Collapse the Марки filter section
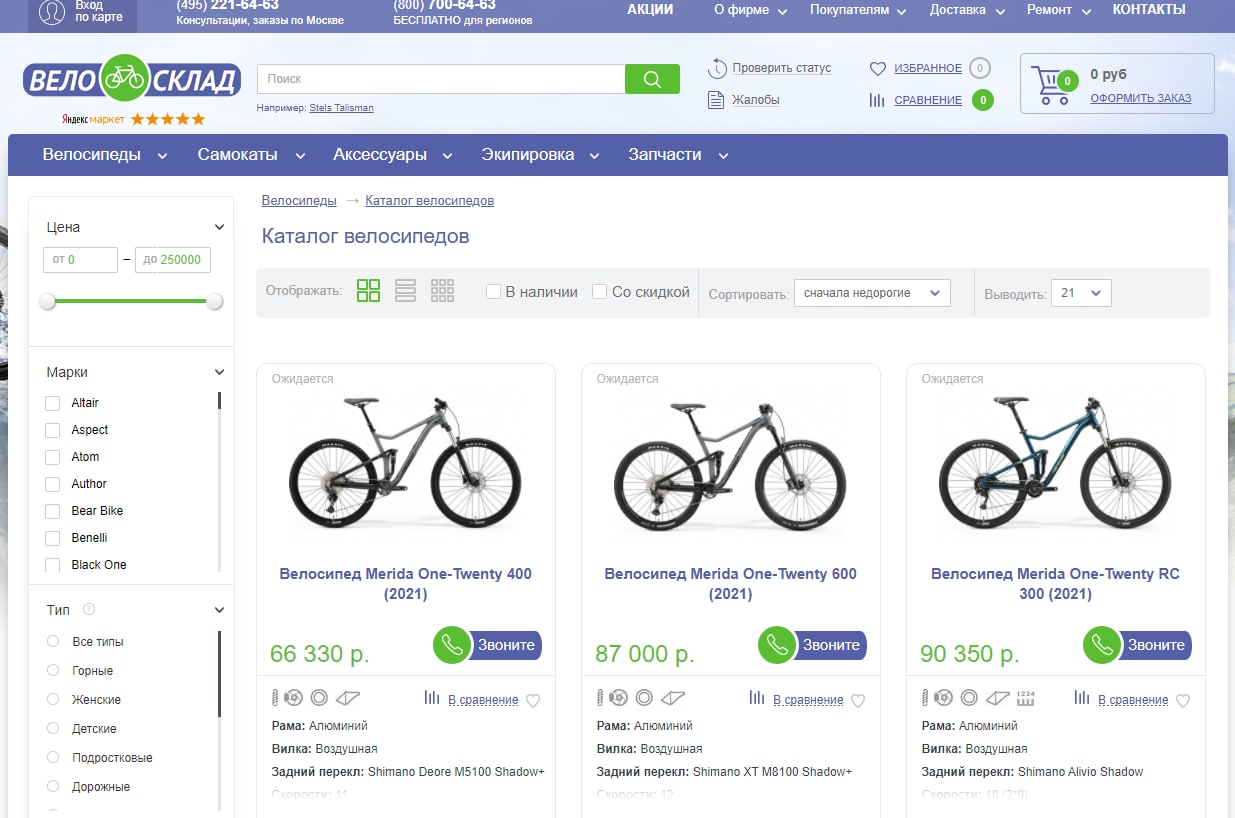 click(x=220, y=372)
